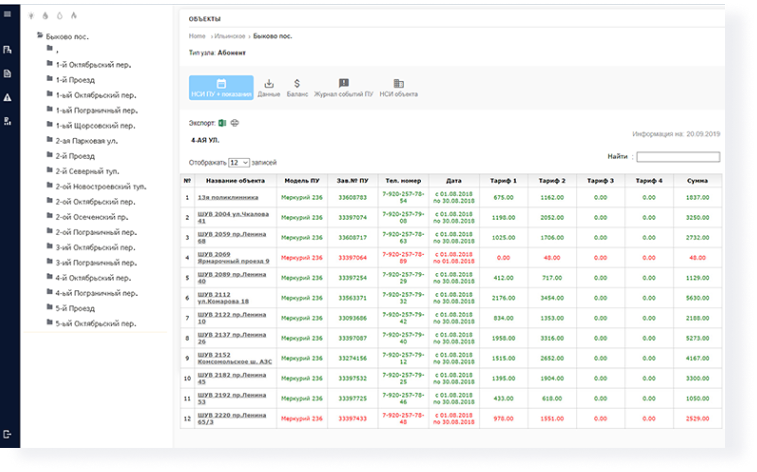Click the Excel export icon

(x=222, y=123)
